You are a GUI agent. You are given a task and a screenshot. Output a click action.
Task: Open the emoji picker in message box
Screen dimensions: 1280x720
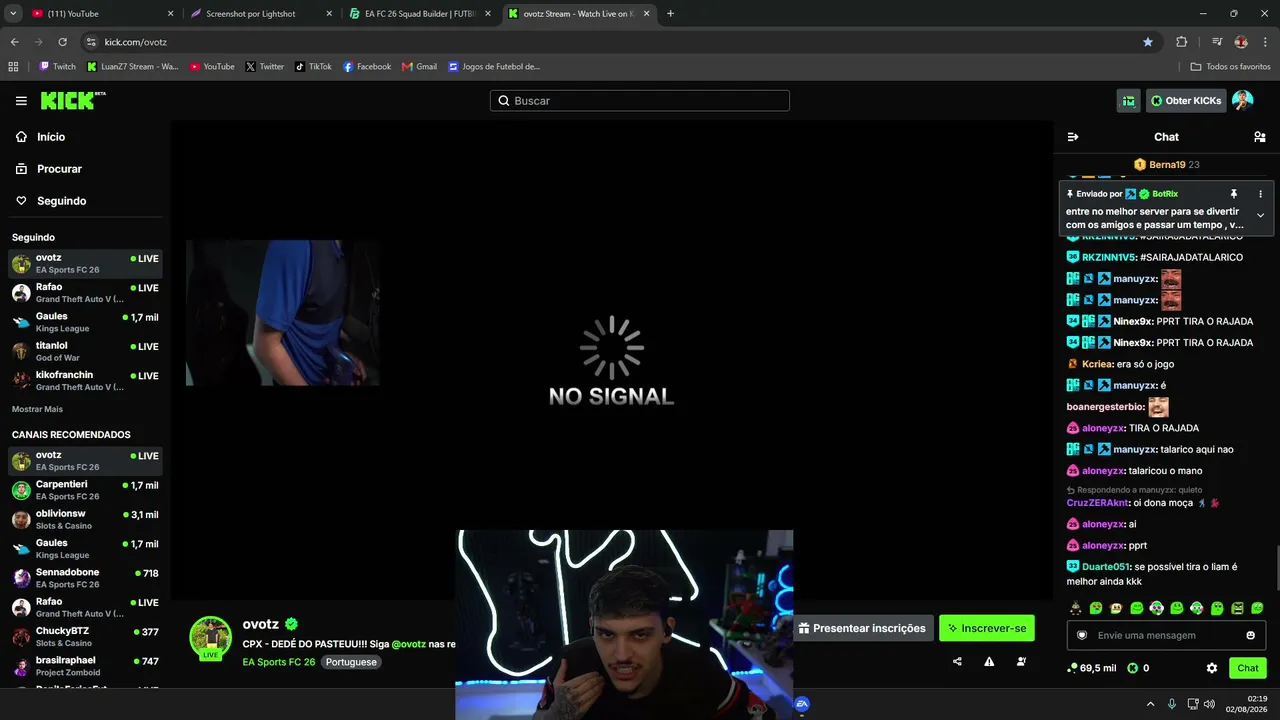[1250, 635]
